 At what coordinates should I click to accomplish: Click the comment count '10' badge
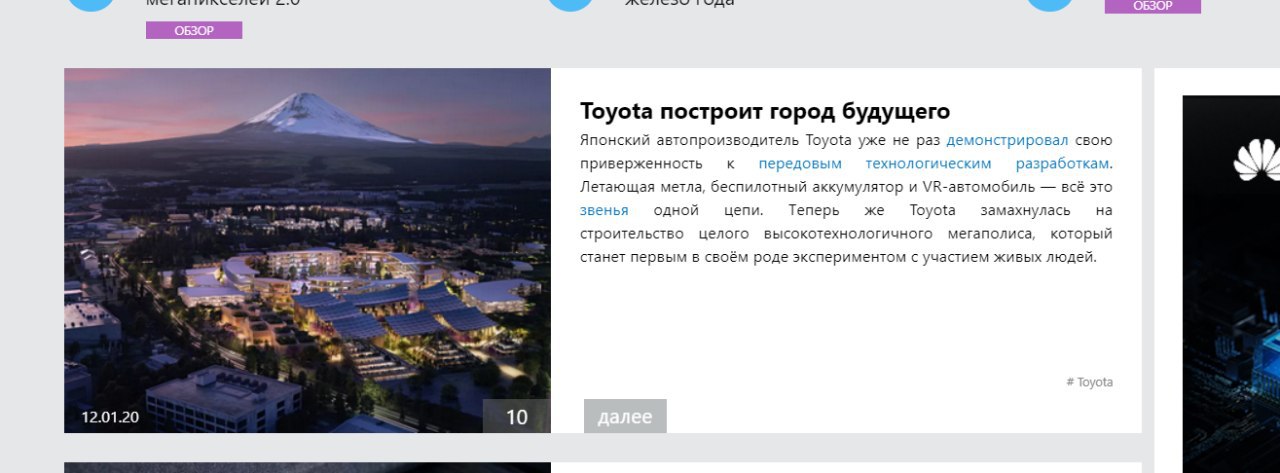tap(517, 416)
